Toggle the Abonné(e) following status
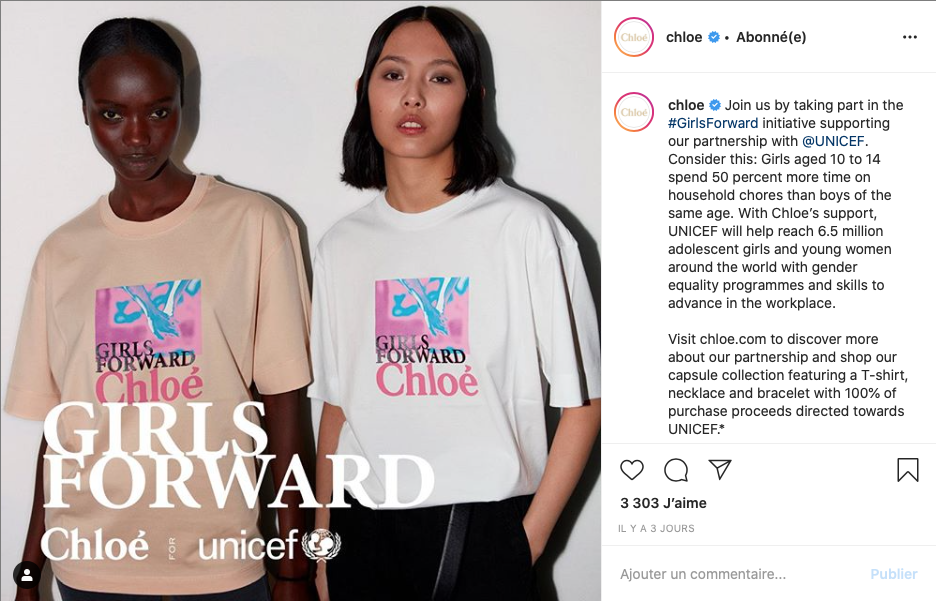 point(771,37)
